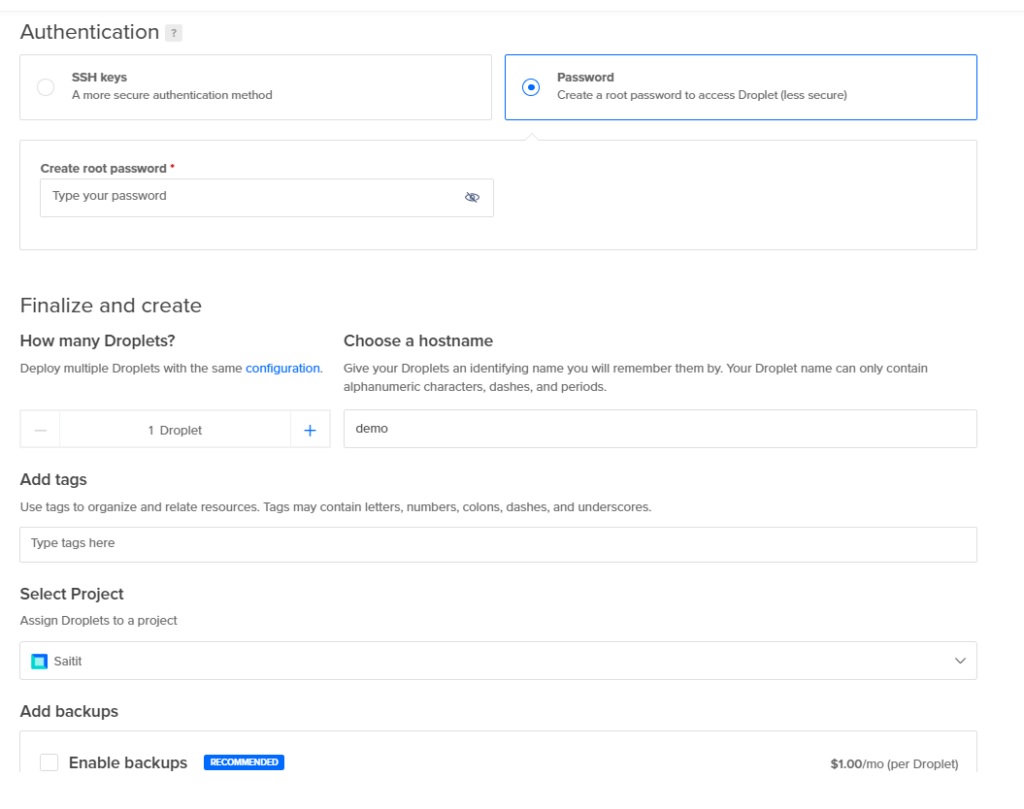This screenshot has width=1024, height=809.
Task: Click the Saitit project color icon
Action: click(40, 661)
